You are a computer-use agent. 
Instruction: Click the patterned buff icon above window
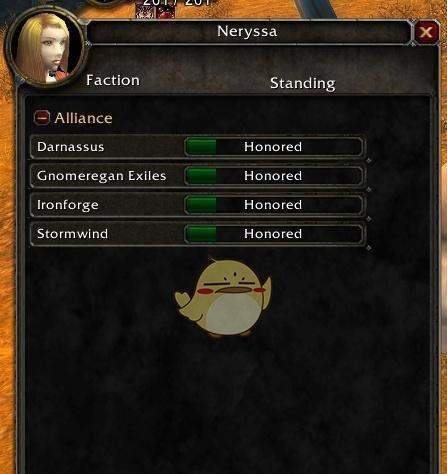click(145, 11)
